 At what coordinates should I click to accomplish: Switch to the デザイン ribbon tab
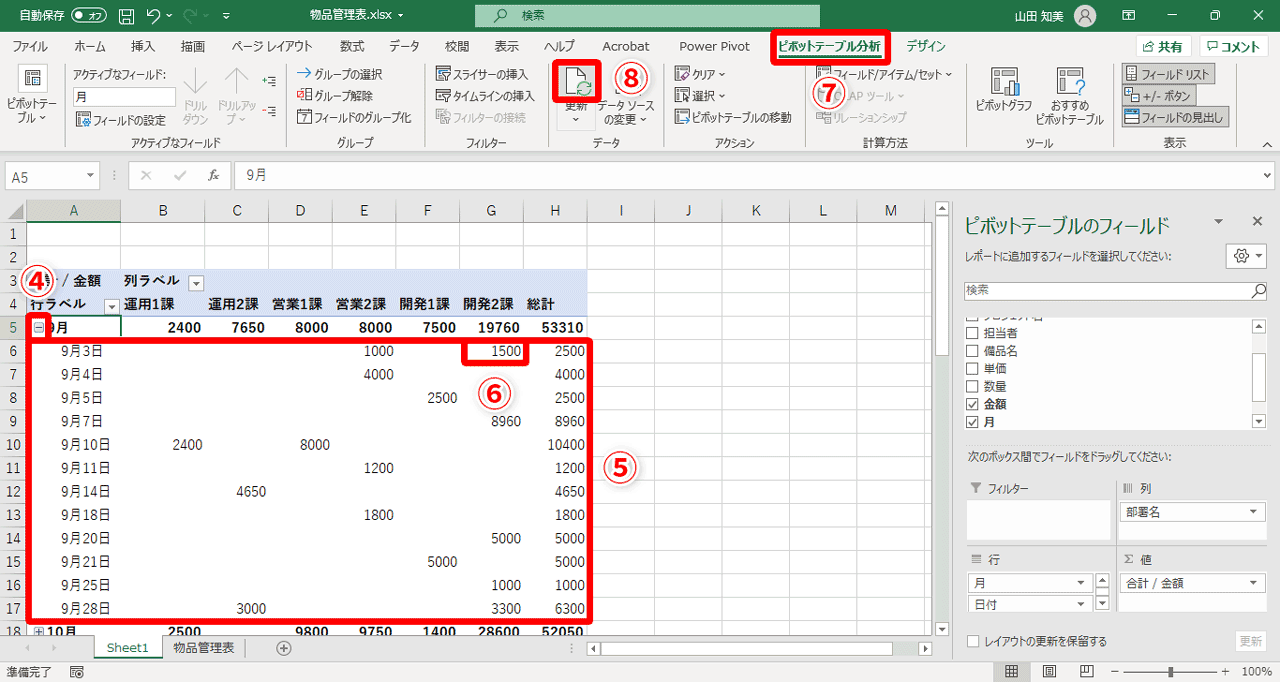coord(925,46)
